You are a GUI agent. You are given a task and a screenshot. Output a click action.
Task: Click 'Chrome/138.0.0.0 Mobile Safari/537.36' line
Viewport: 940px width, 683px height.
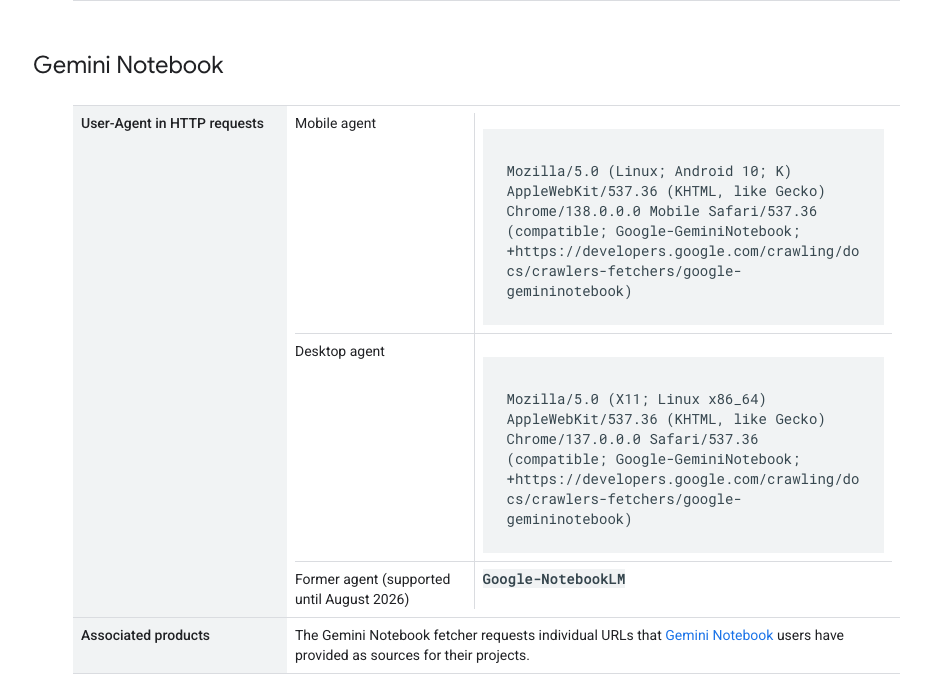coord(661,212)
